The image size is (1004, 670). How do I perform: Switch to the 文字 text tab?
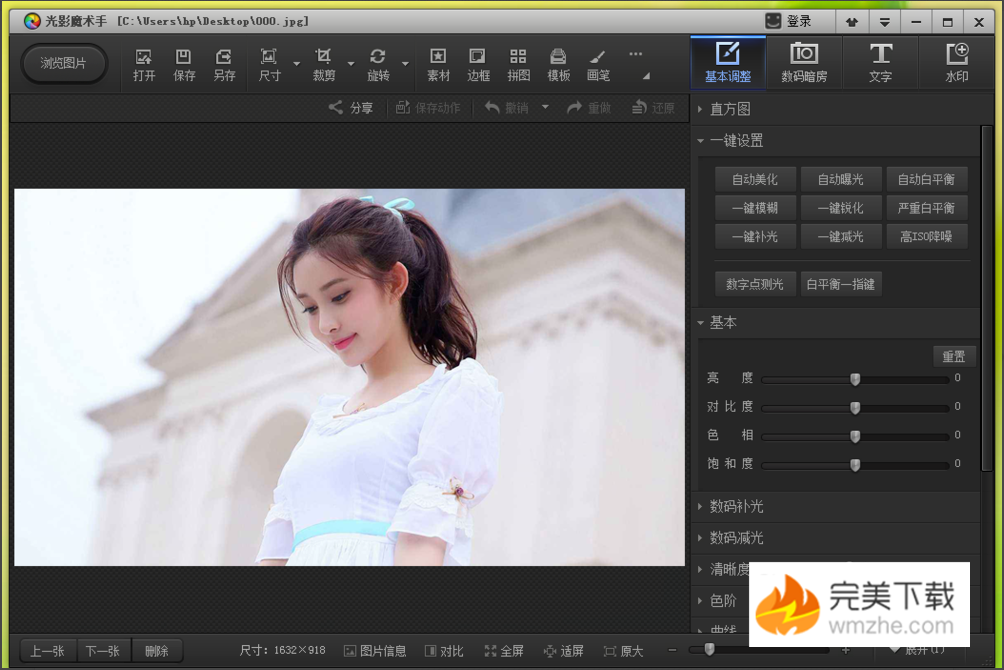880,62
